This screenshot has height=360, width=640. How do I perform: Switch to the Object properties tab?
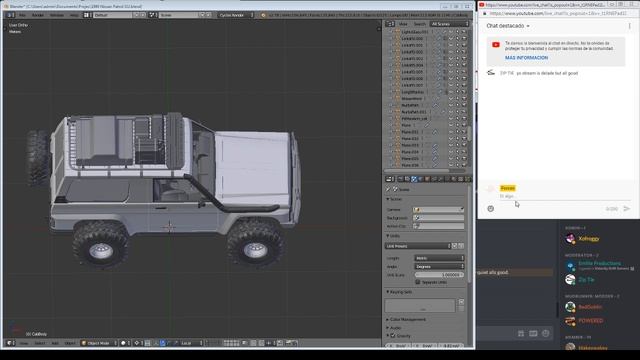[x=427, y=179]
